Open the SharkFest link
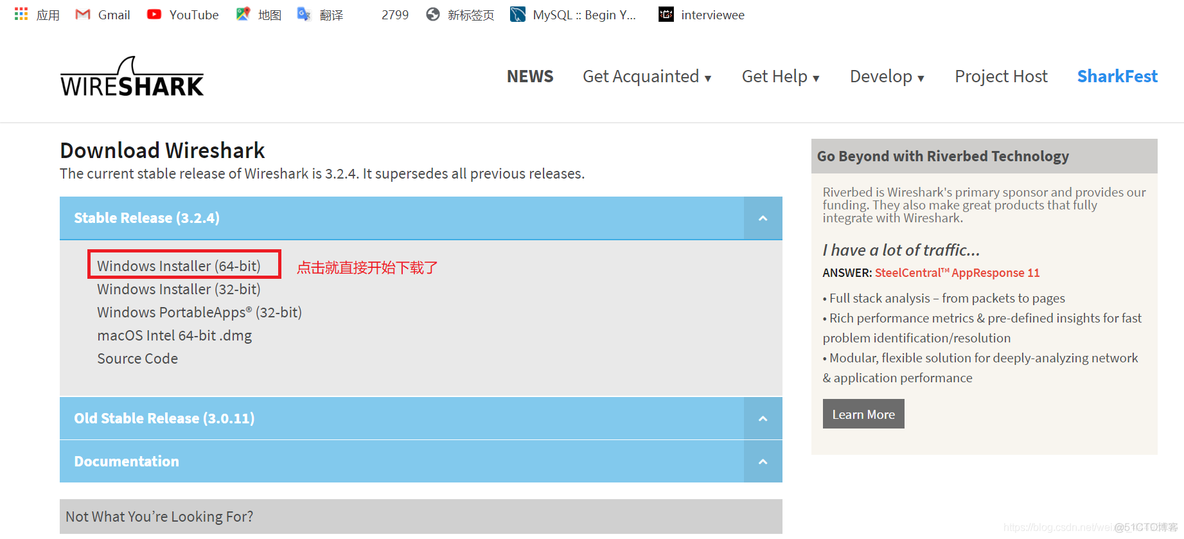The image size is (1184, 539). (x=1118, y=76)
